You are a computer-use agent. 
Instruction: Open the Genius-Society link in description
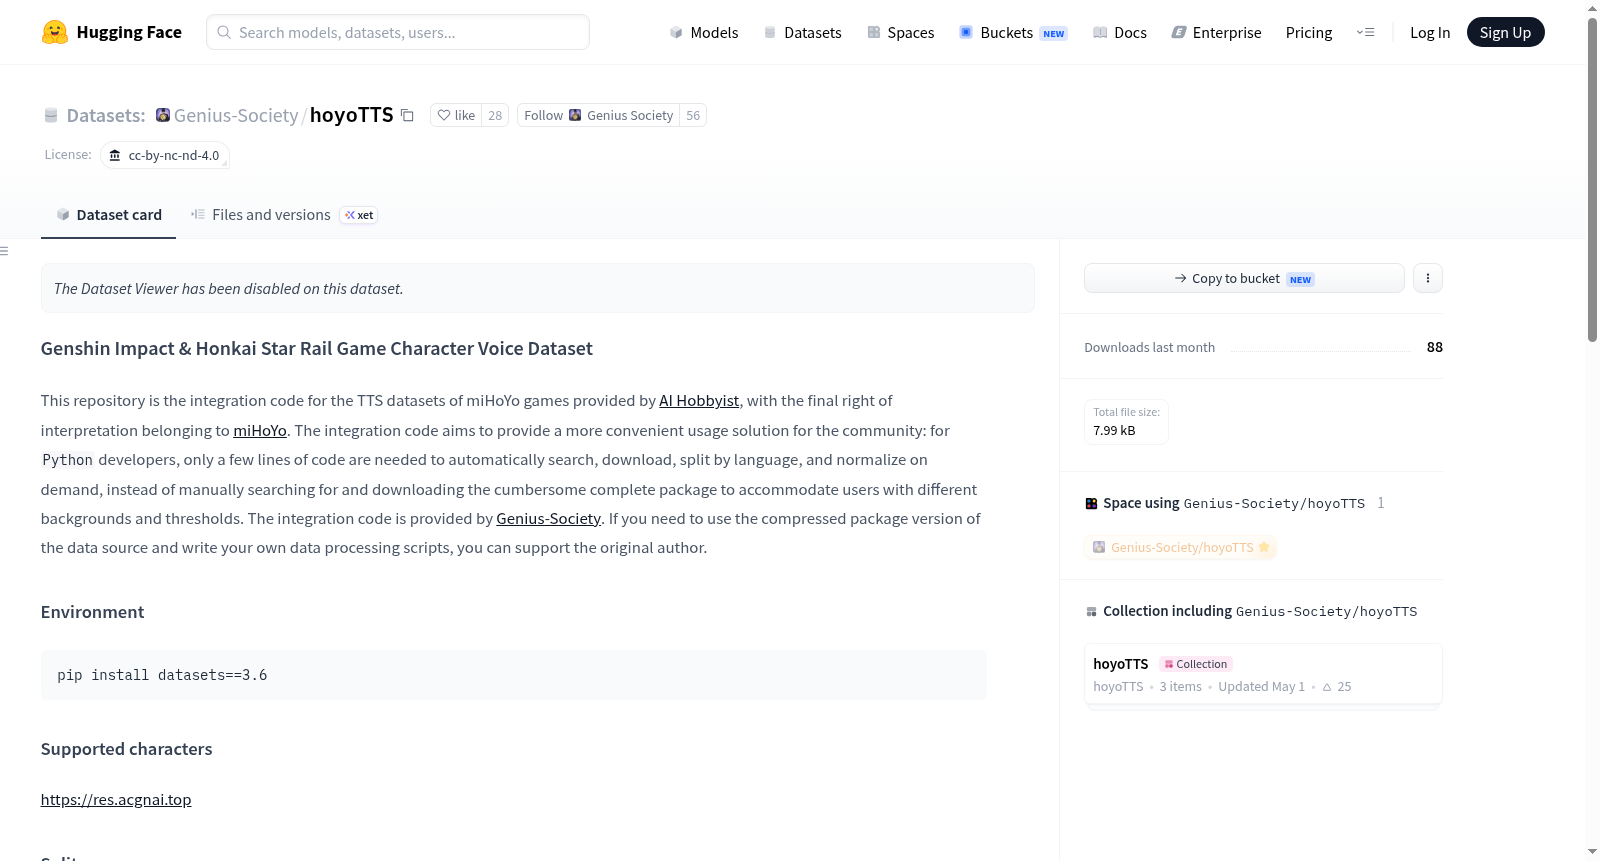[x=548, y=519]
